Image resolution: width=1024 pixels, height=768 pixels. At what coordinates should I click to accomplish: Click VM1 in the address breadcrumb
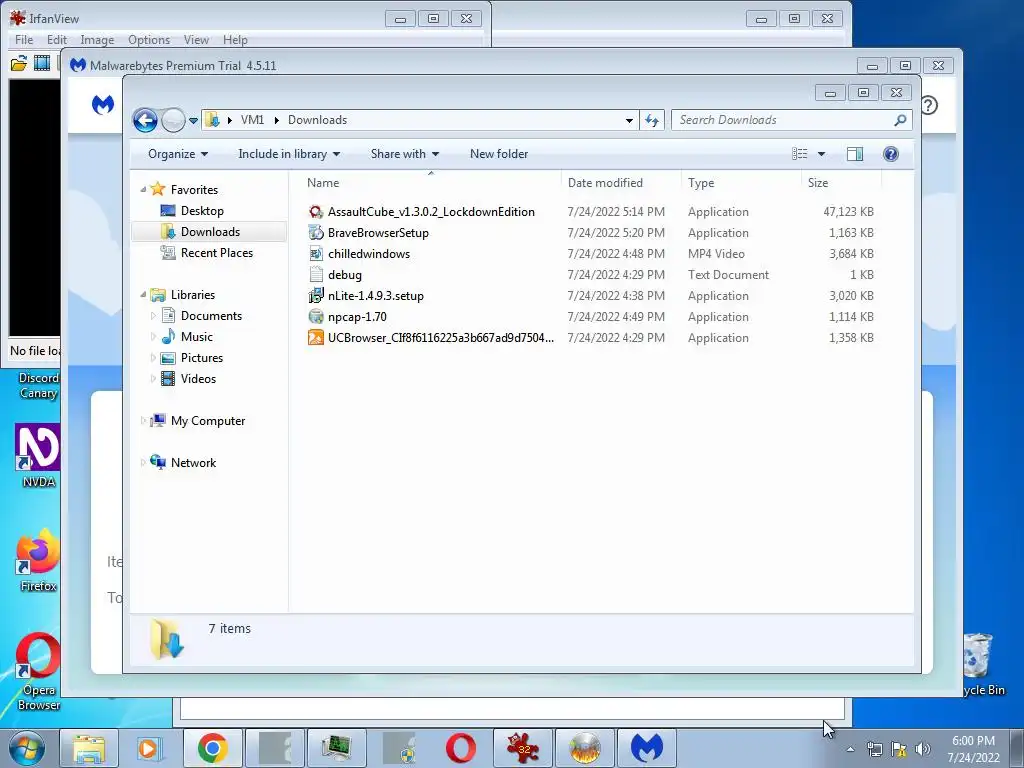coord(252,120)
